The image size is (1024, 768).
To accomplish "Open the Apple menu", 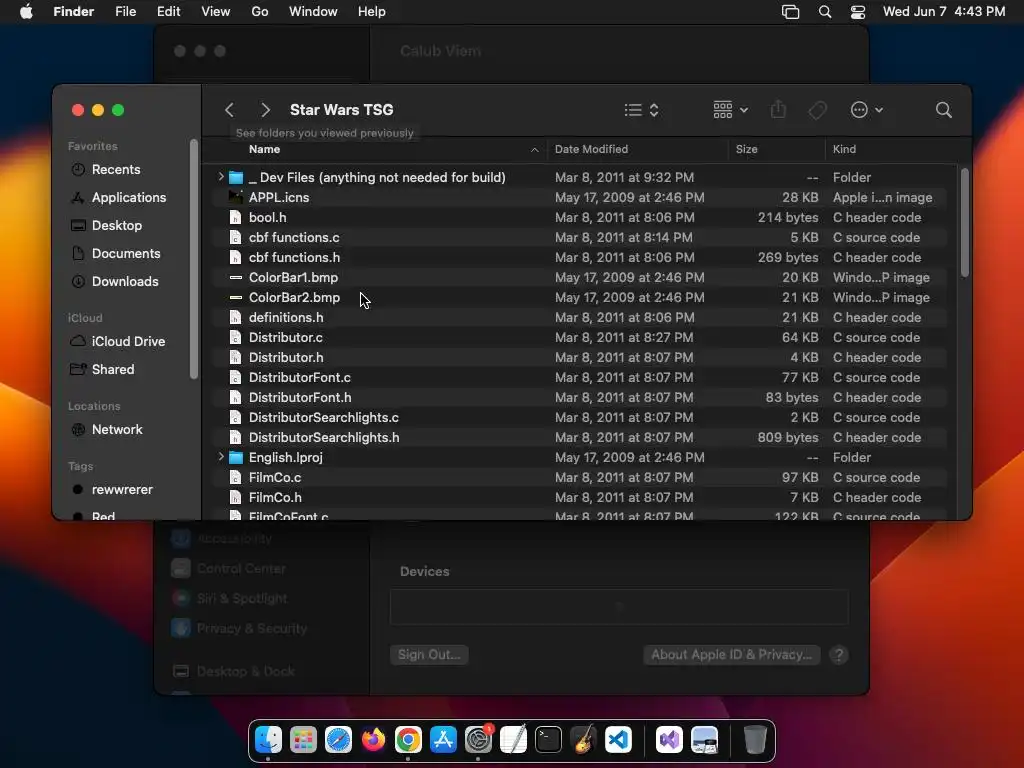I will click(26, 12).
